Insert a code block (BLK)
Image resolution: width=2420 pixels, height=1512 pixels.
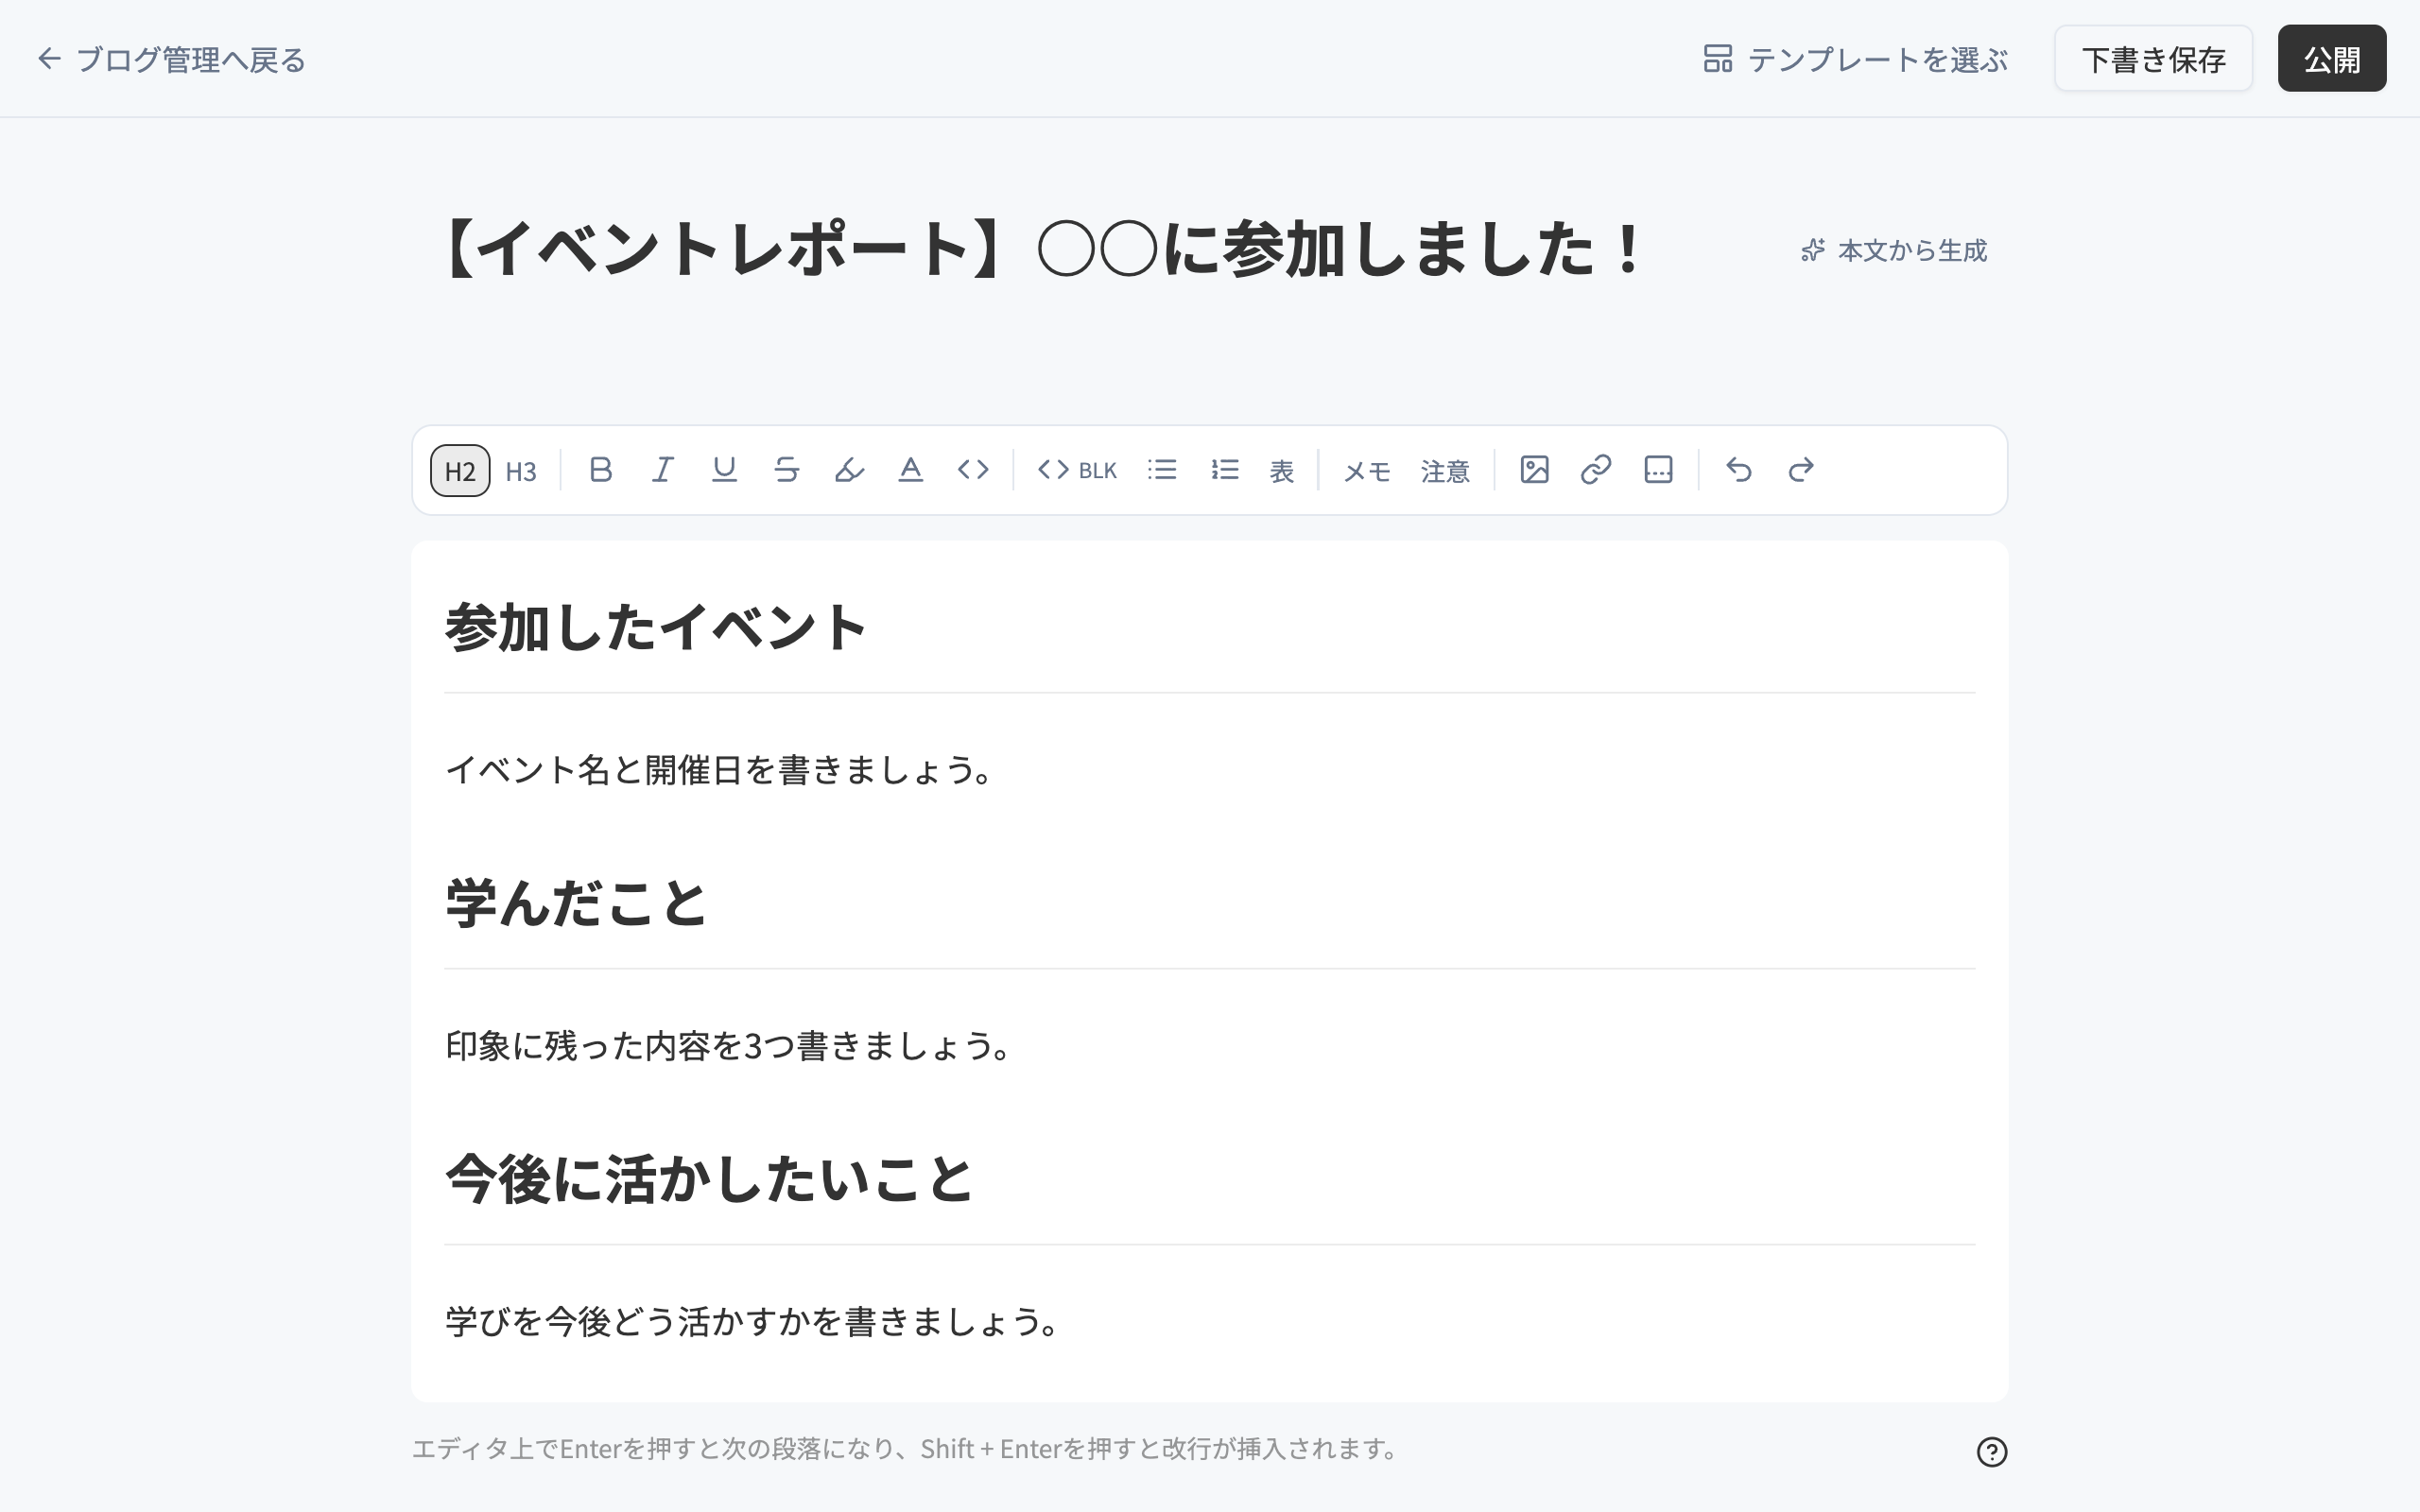tap(1077, 470)
